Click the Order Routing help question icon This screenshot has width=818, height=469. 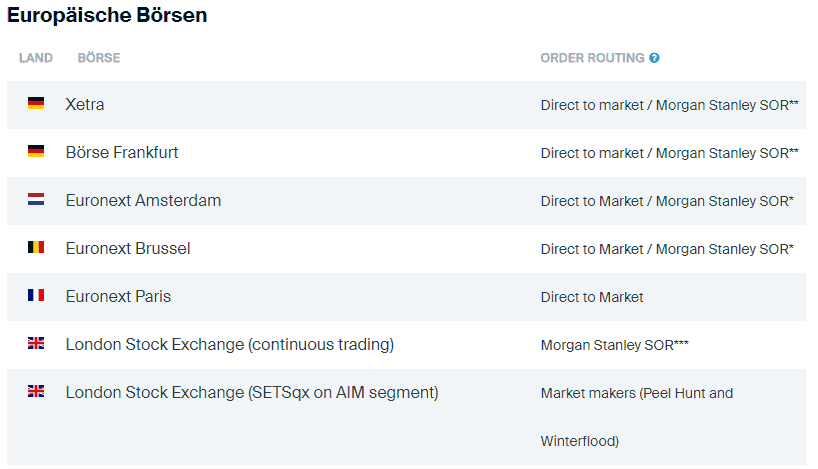654,58
